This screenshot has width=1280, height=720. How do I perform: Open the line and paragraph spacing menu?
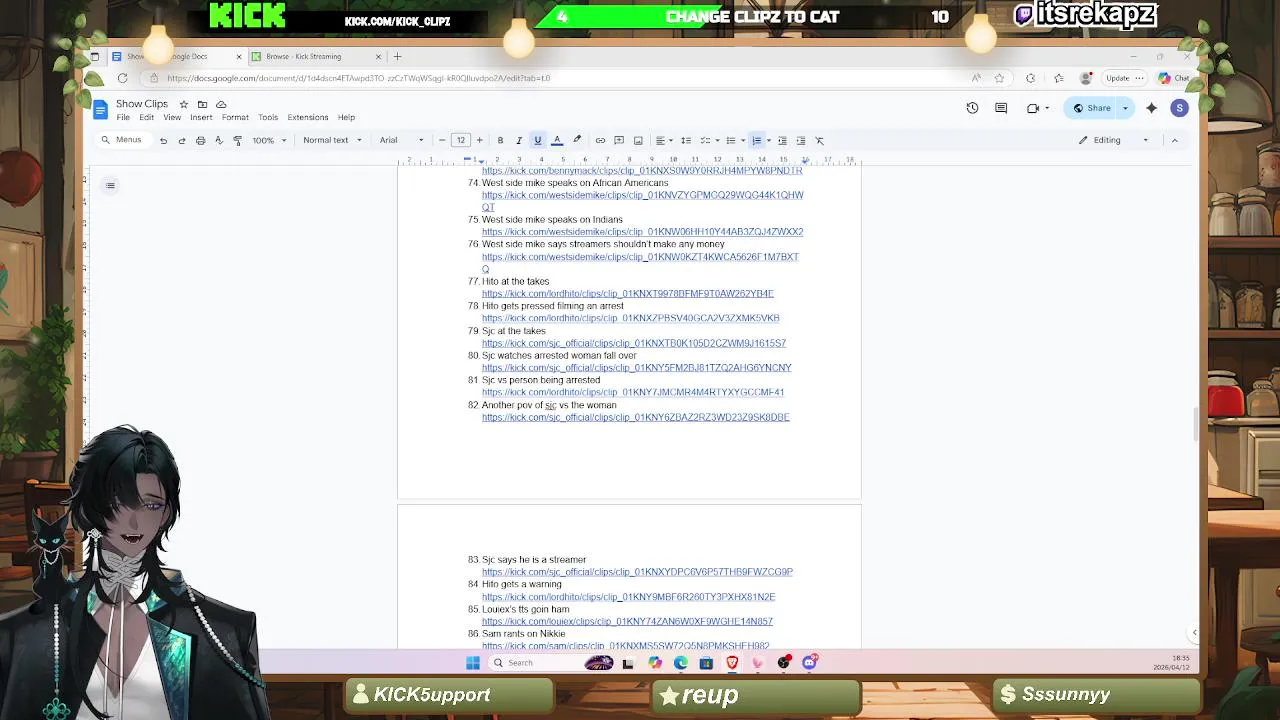pos(686,140)
